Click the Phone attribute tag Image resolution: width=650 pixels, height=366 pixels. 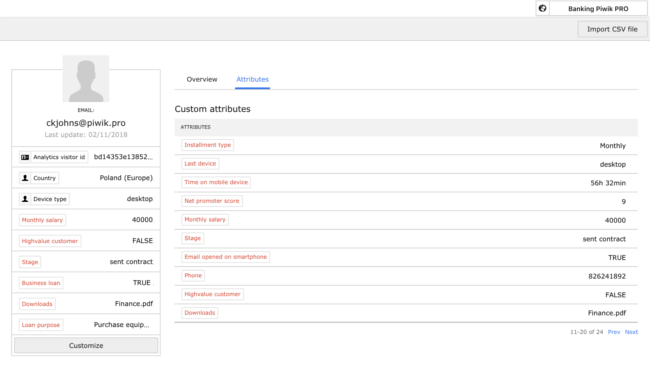point(193,276)
